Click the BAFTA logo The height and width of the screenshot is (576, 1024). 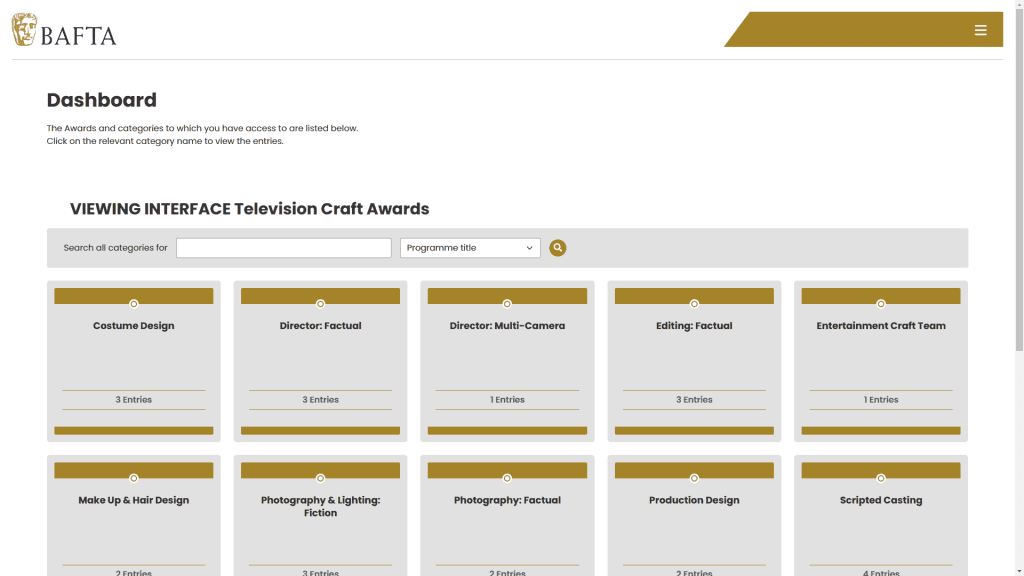coord(64,30)
